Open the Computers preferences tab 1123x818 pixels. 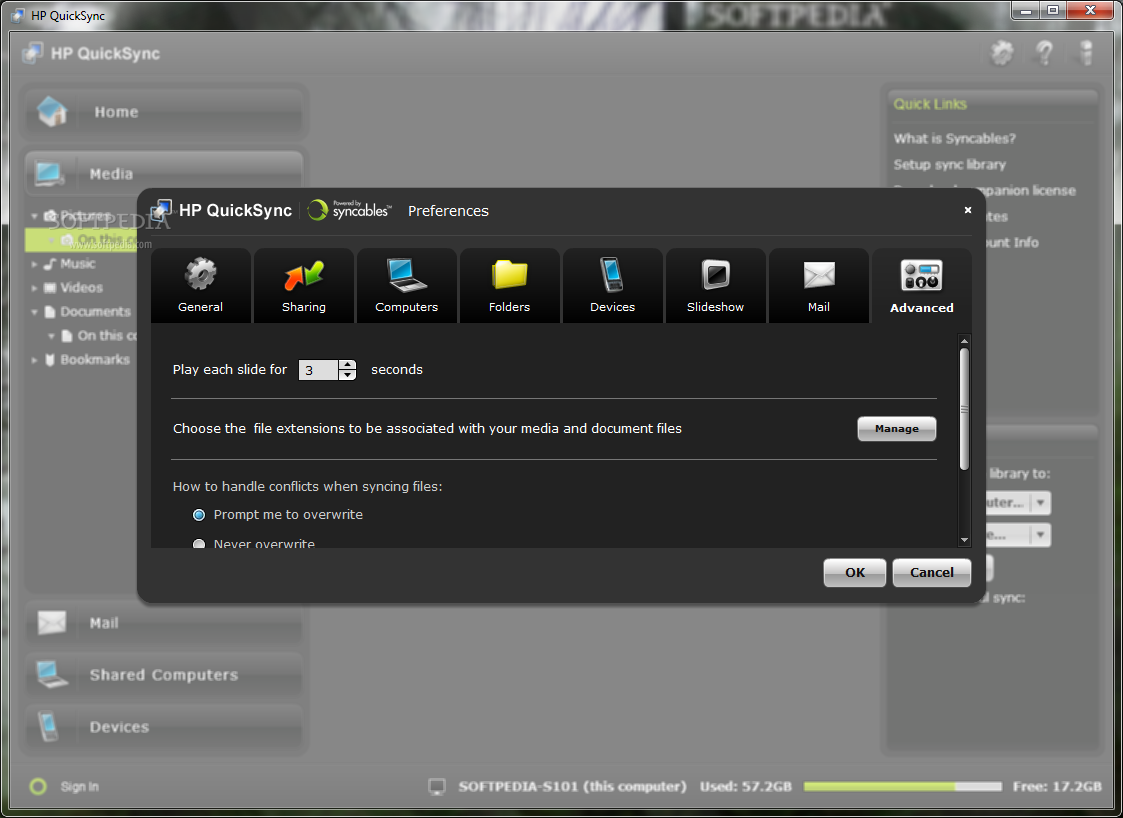407,286
